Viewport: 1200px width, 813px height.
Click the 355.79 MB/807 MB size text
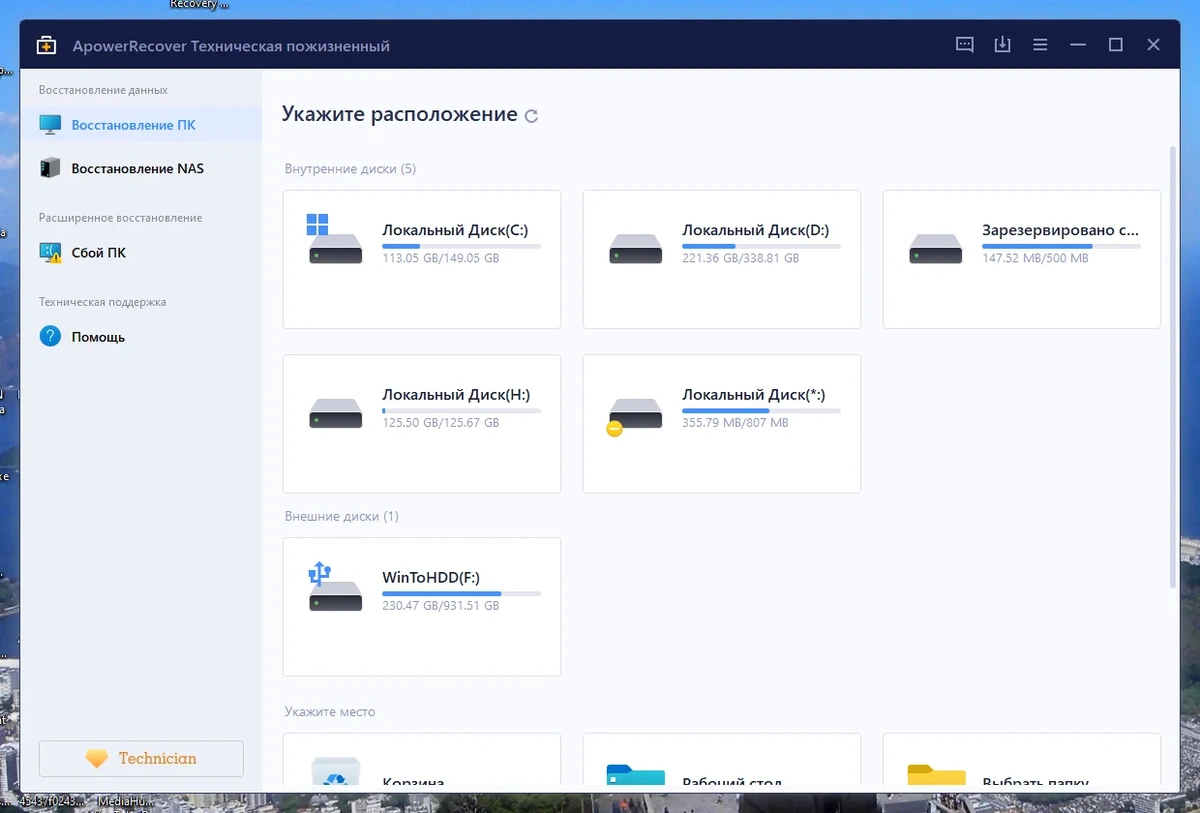[x=735, y=423]
